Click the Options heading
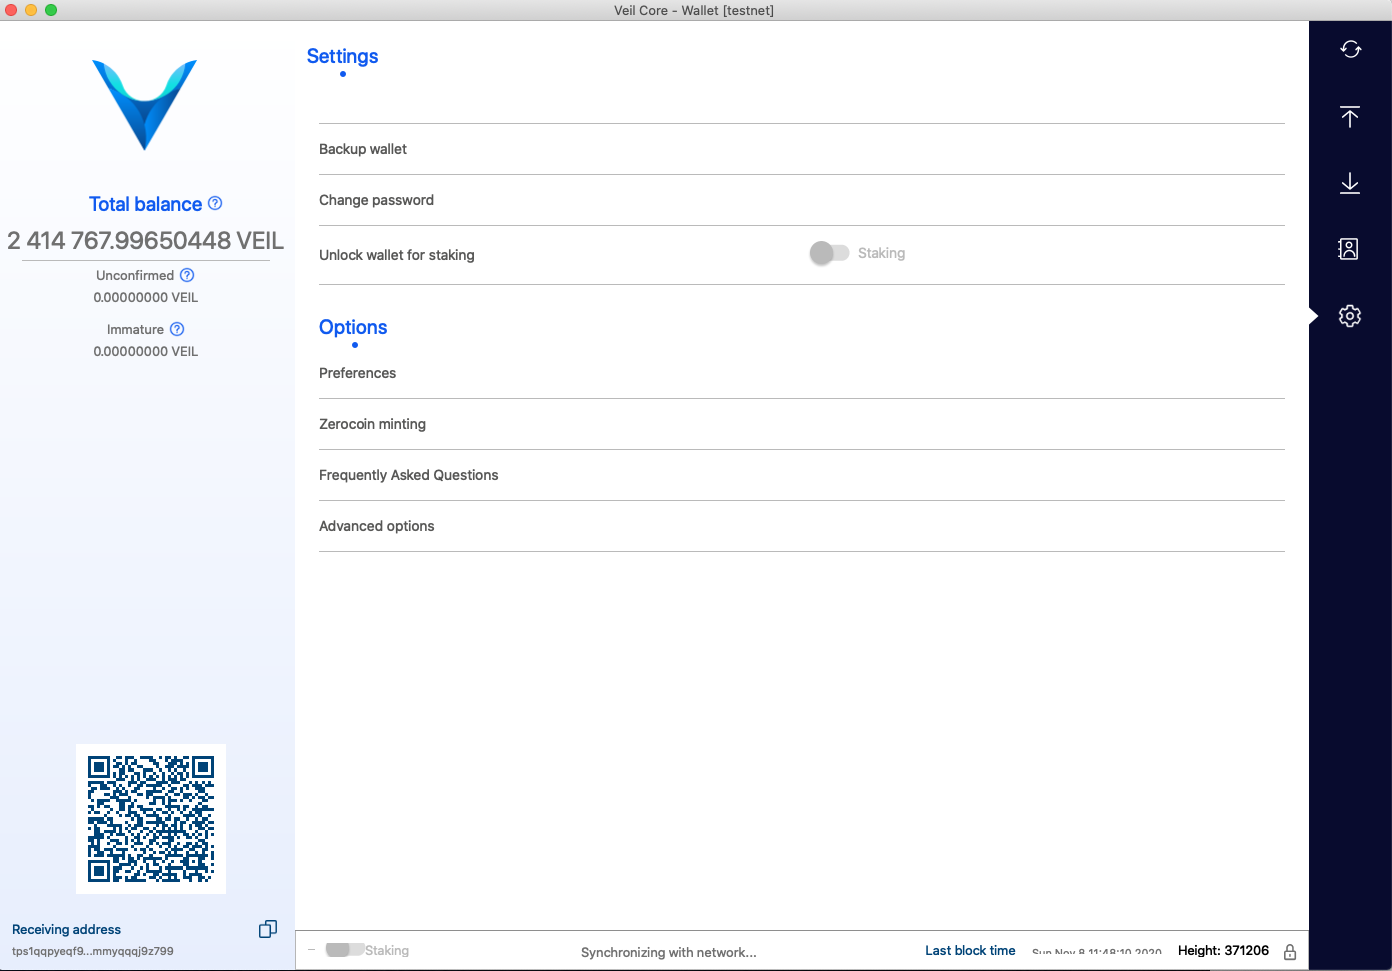Viewport: 1392px width, 971px height. point(353,327)
